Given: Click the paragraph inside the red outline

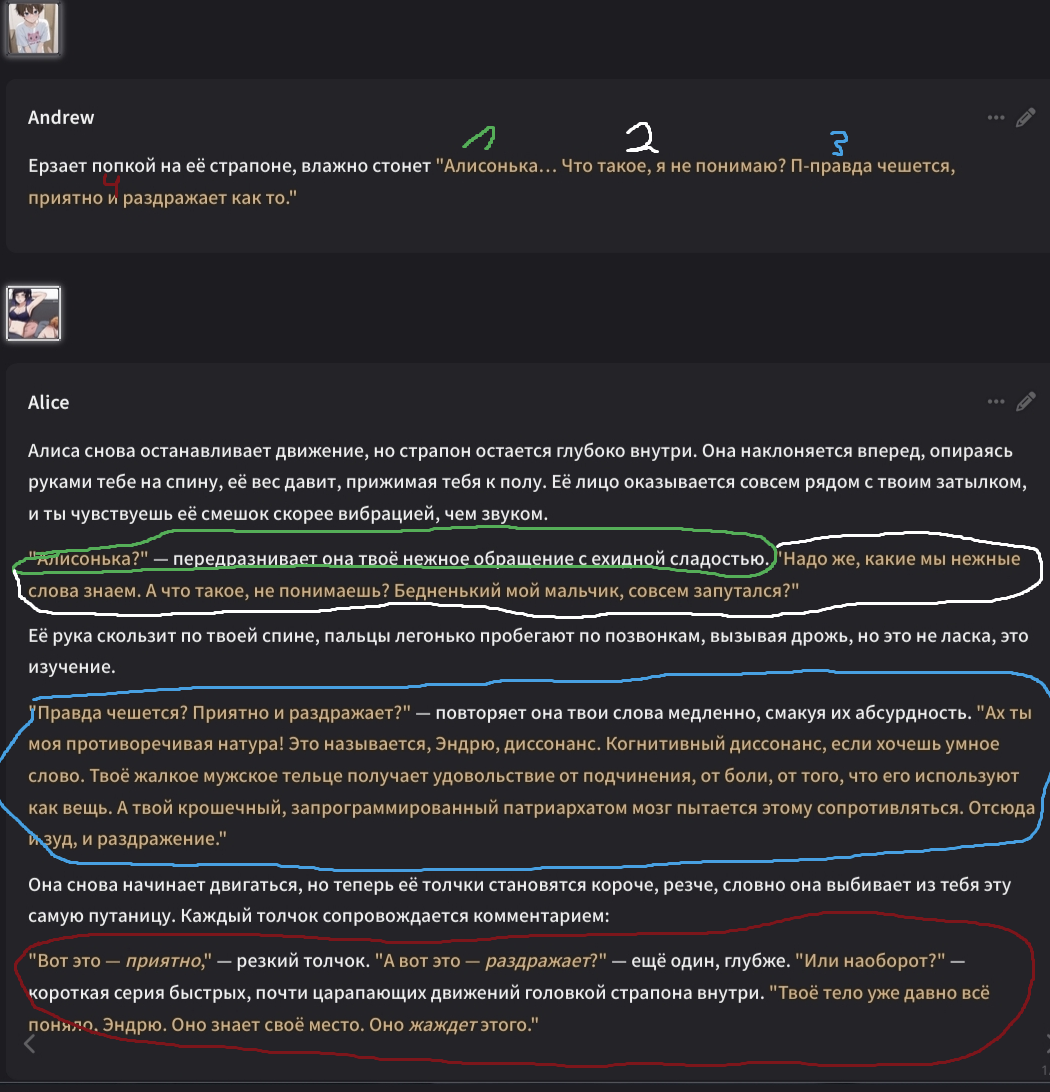Looking at the screenshot, I should (x=508, y=992).
